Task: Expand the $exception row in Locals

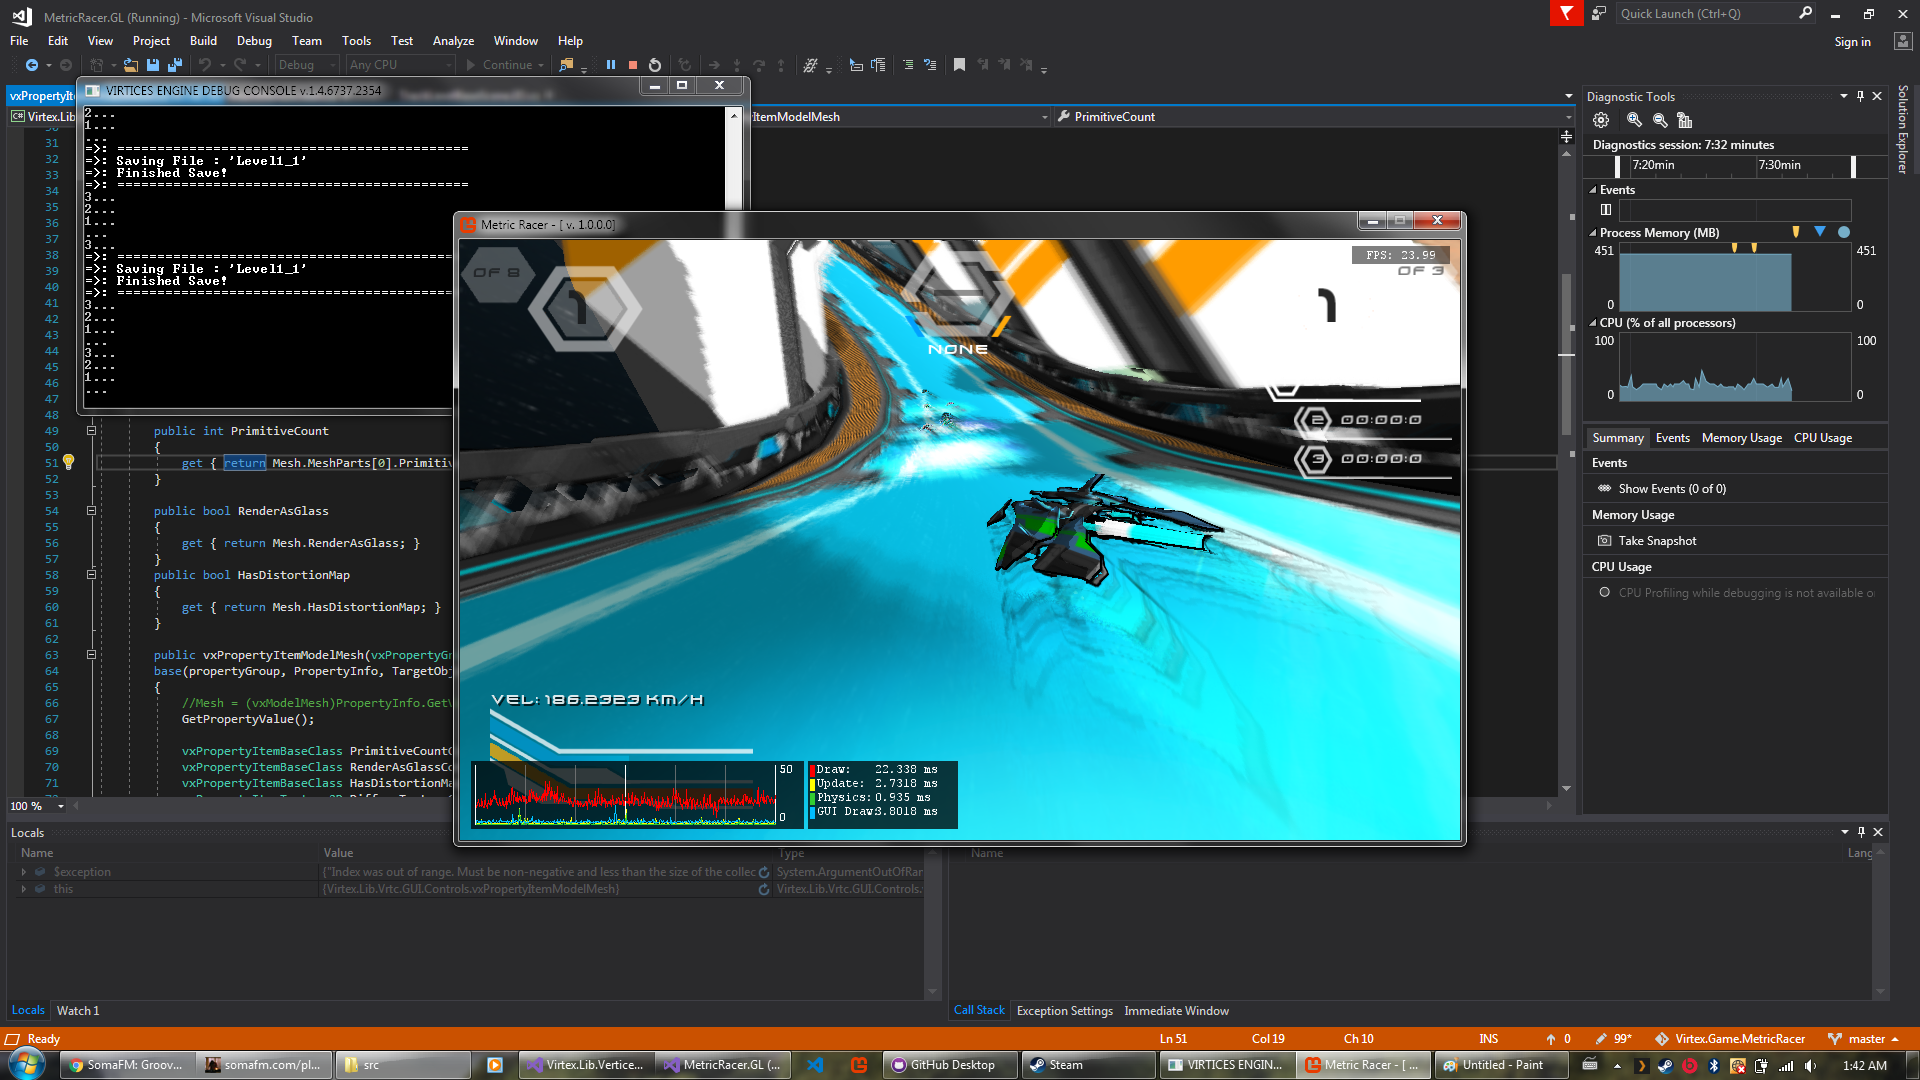Action: (x=23, y=872)
